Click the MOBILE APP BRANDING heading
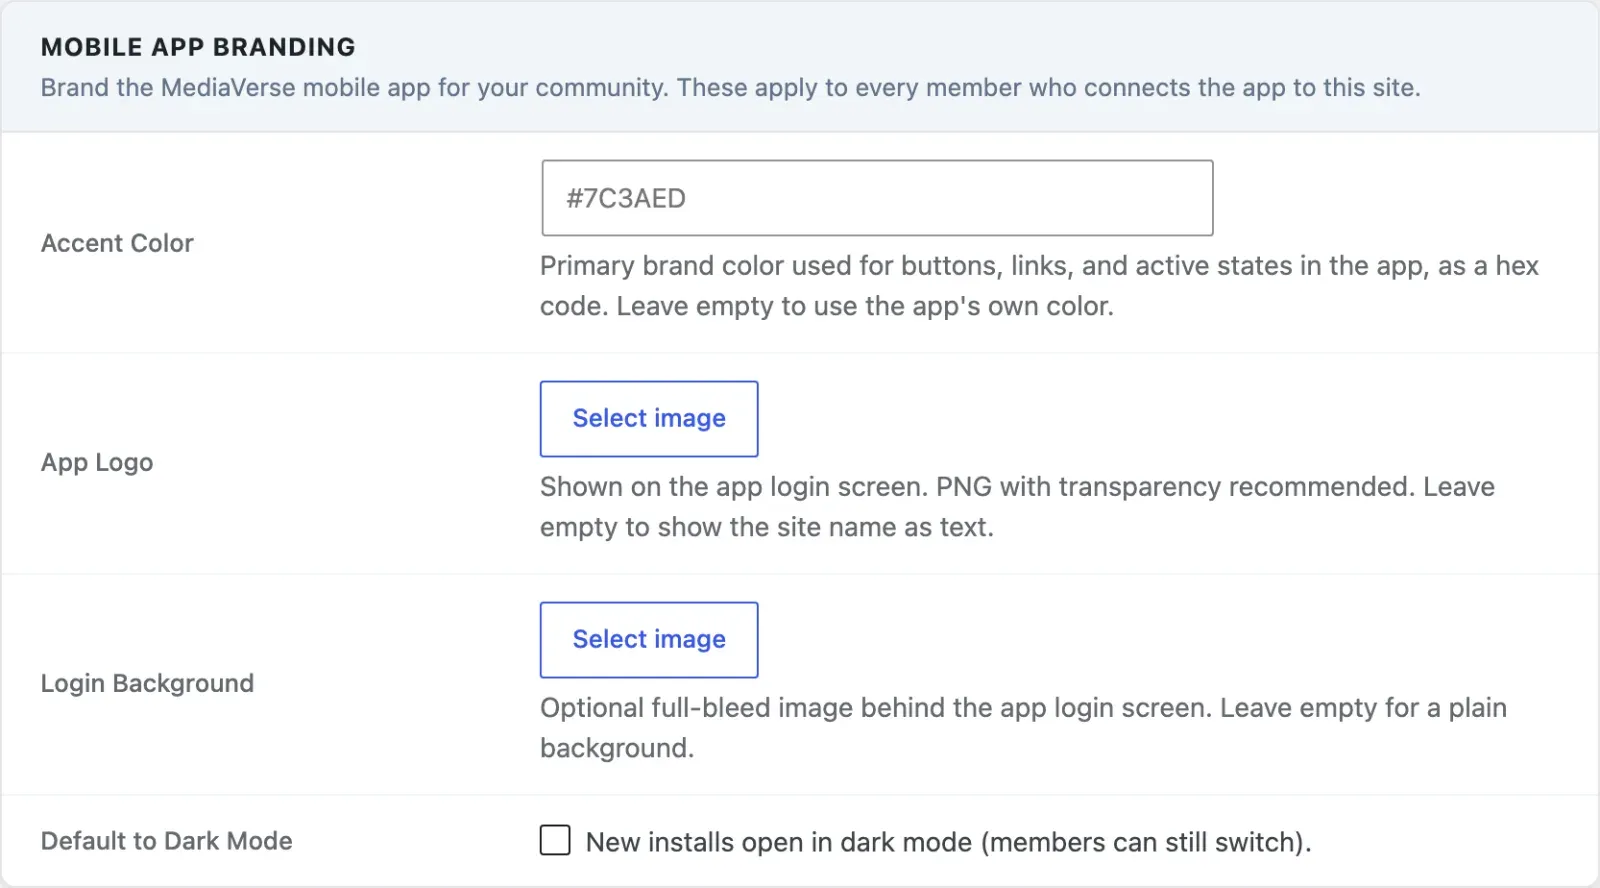The image size is (1600, 888). tap(198, 47)
